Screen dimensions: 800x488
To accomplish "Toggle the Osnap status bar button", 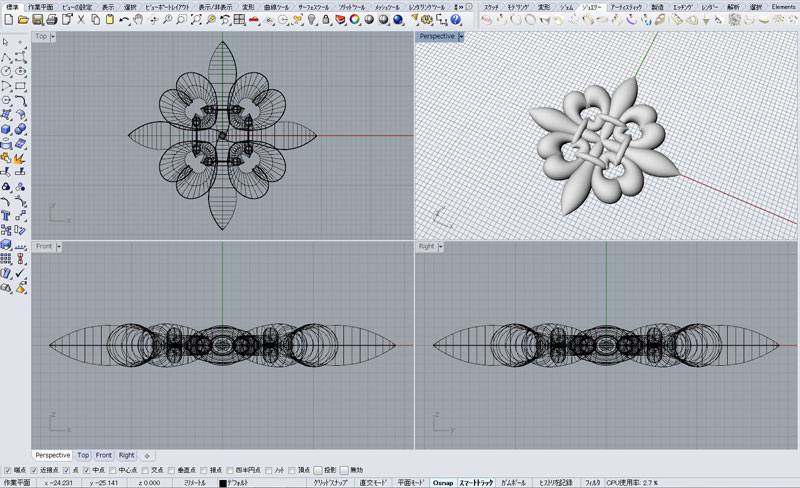I will [x=443, y=482].
